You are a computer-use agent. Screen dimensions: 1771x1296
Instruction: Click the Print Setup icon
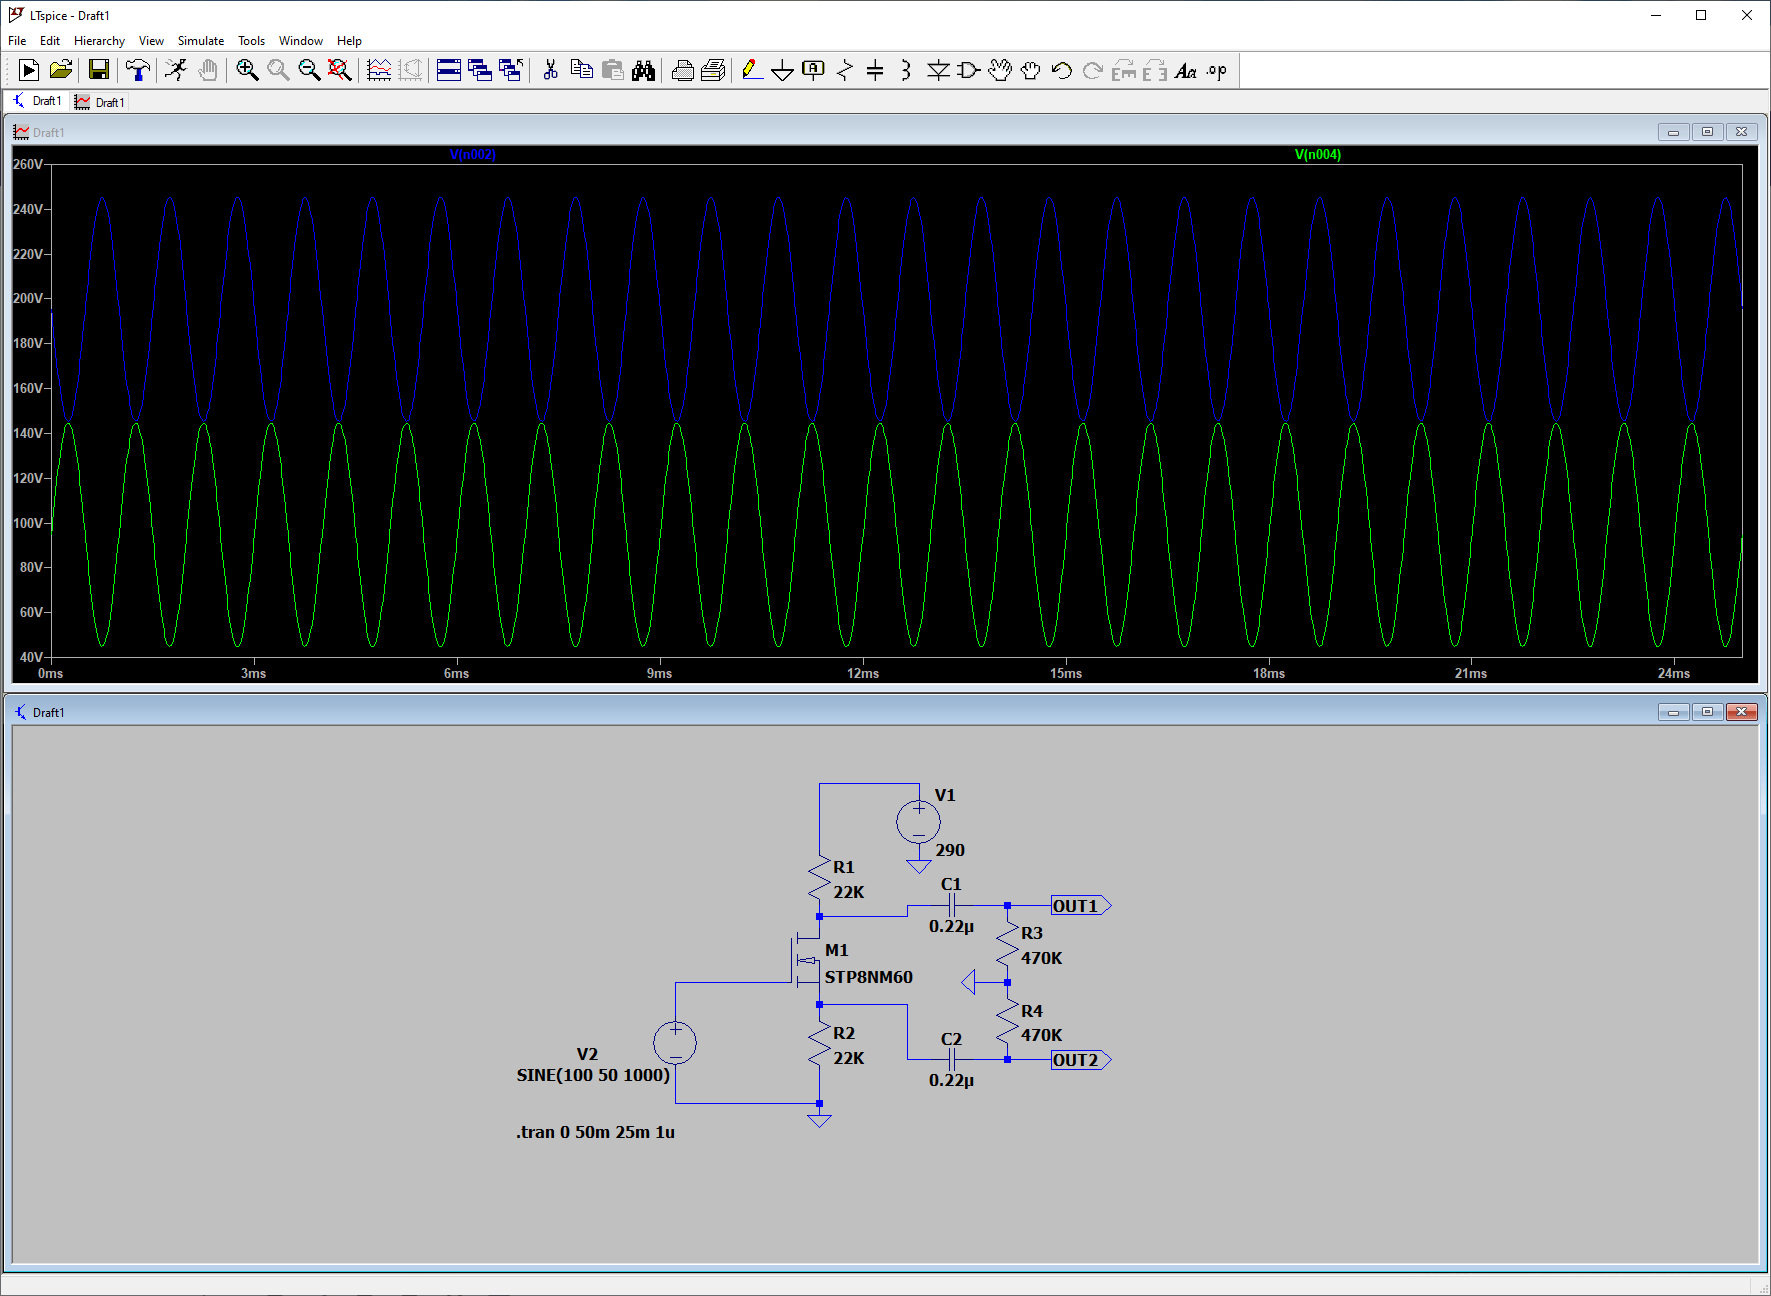coord(683,70)
